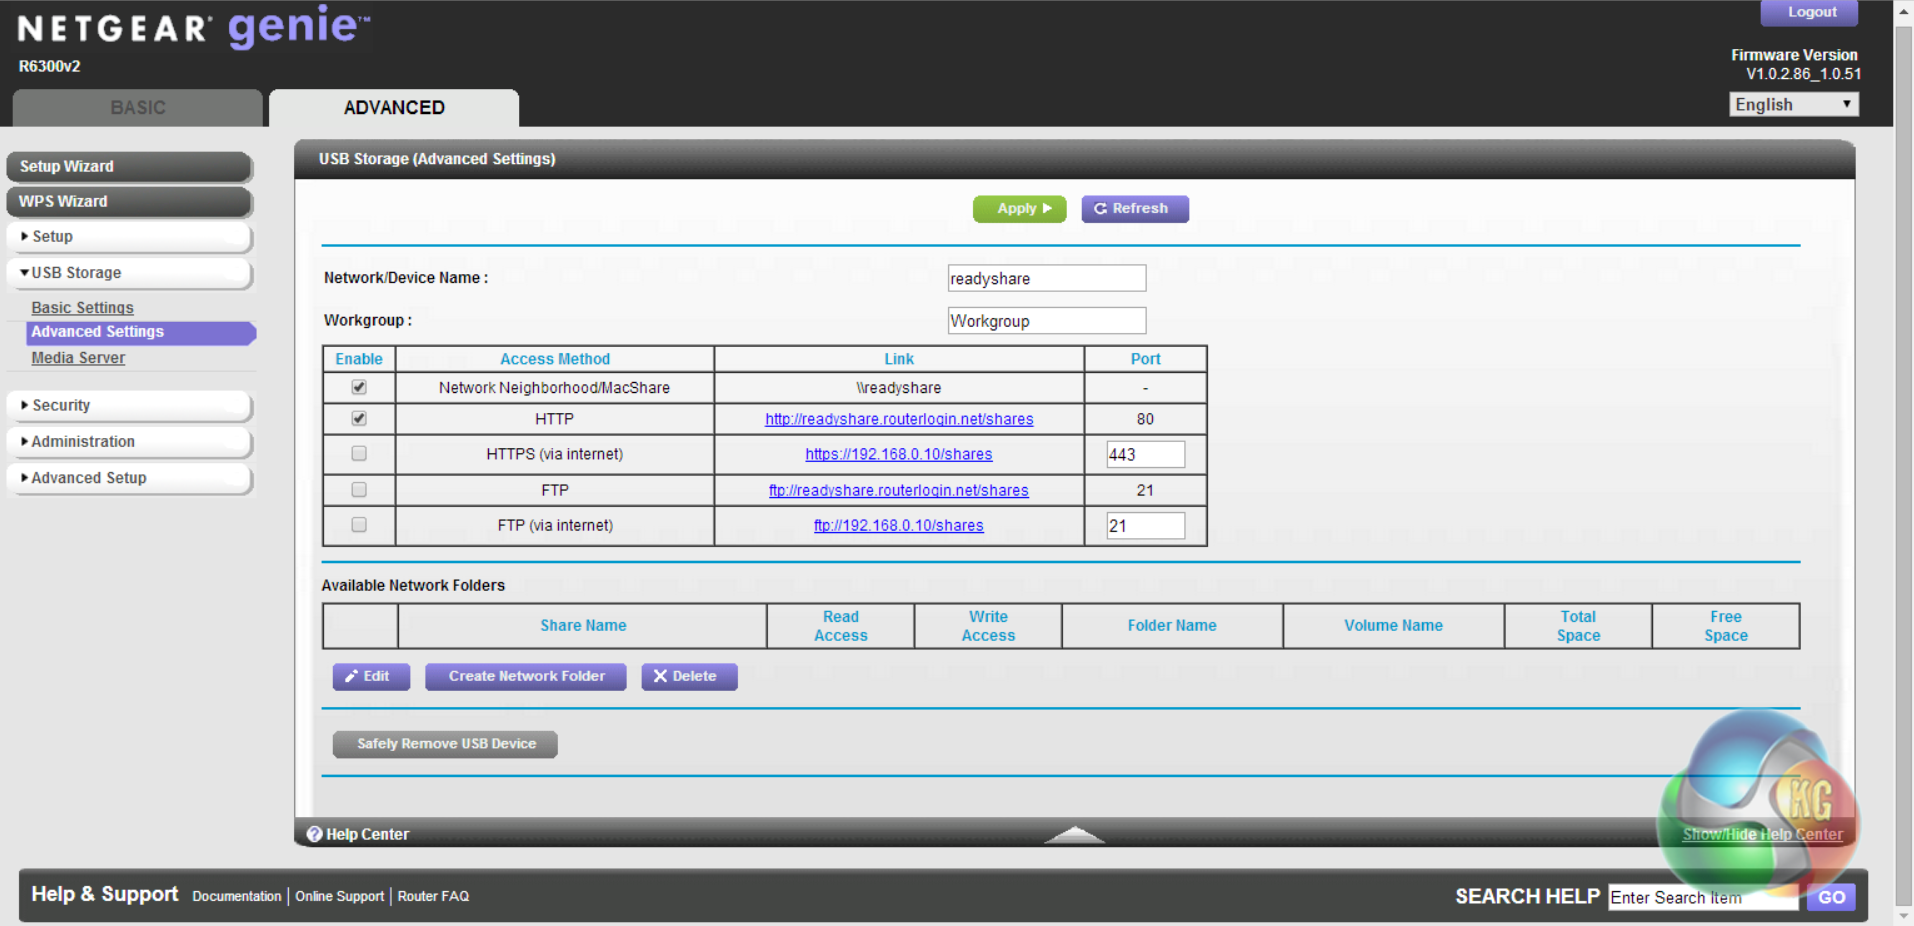Click the Edit network folder button
The height and width of the screenshot is (926, 1914).
pos(371,677)
